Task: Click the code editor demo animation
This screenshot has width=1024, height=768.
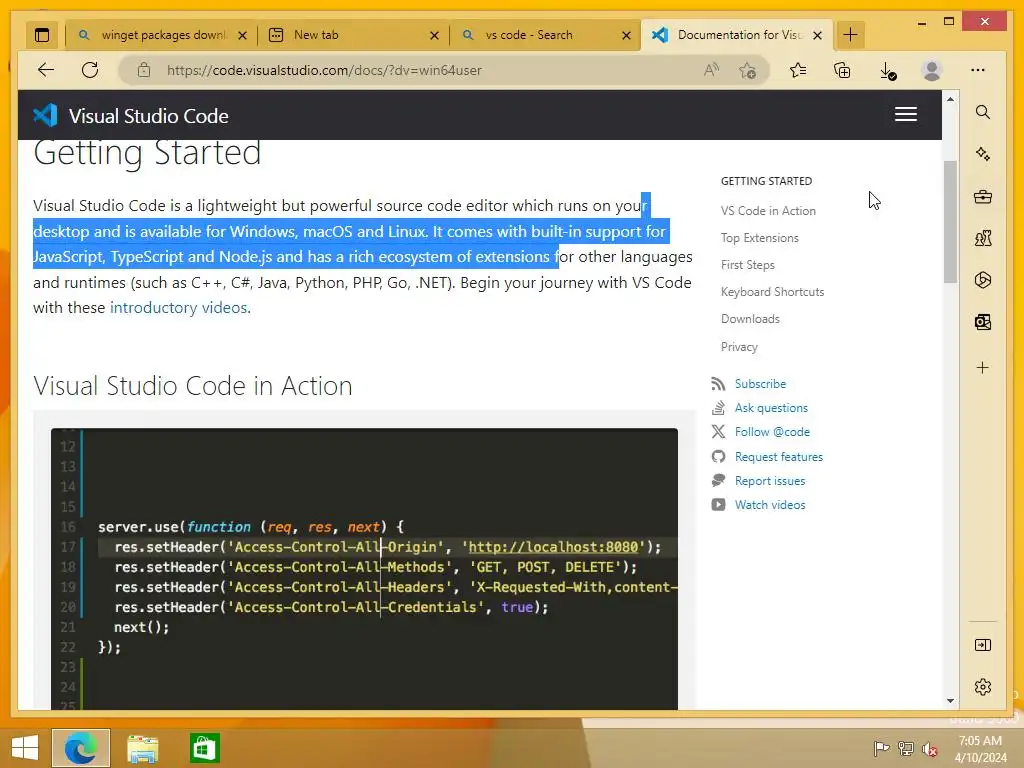Action: click(364, 568)
